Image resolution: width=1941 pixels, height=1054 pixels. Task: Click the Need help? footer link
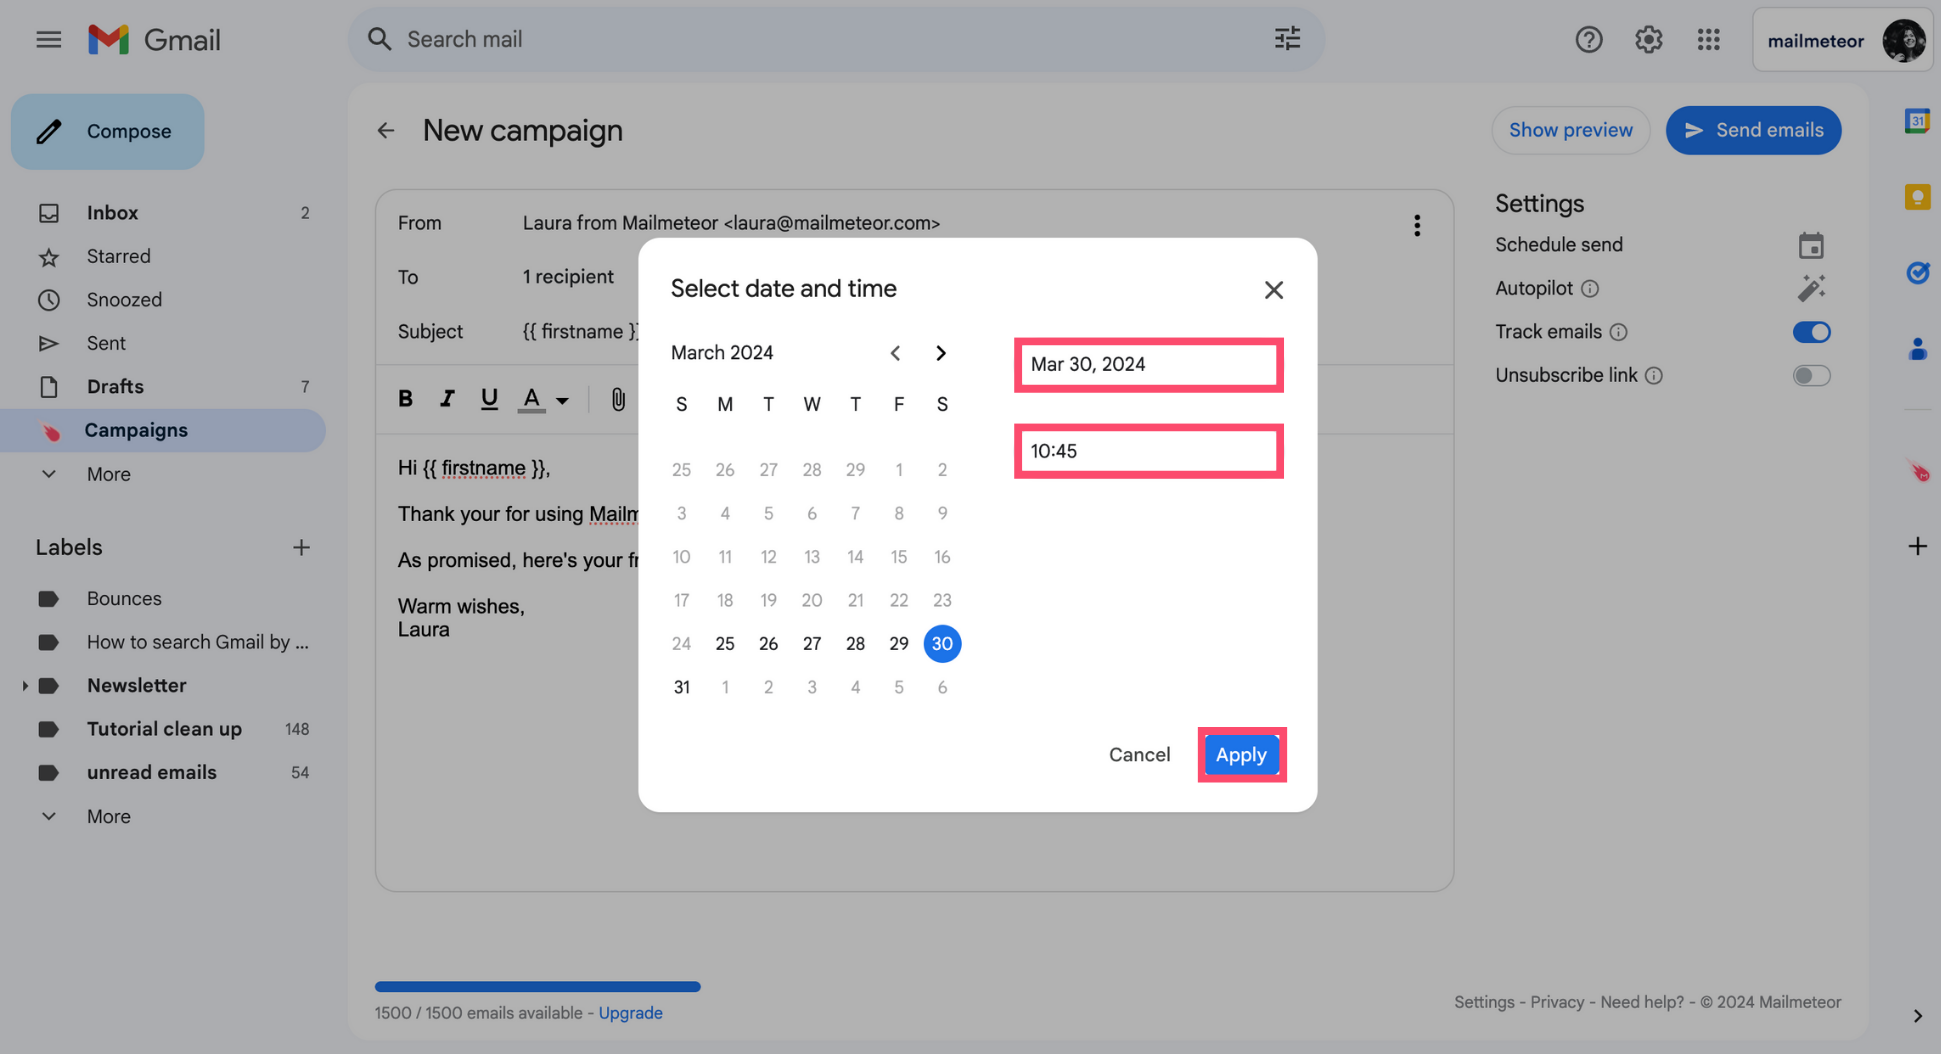coord(1641,1002)
